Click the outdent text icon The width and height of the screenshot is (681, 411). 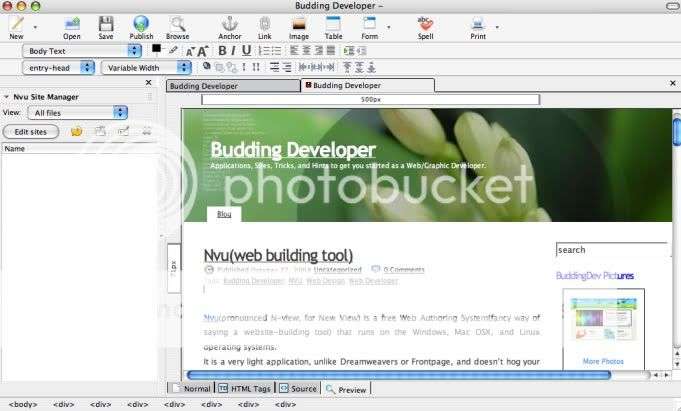click(361, 51)
